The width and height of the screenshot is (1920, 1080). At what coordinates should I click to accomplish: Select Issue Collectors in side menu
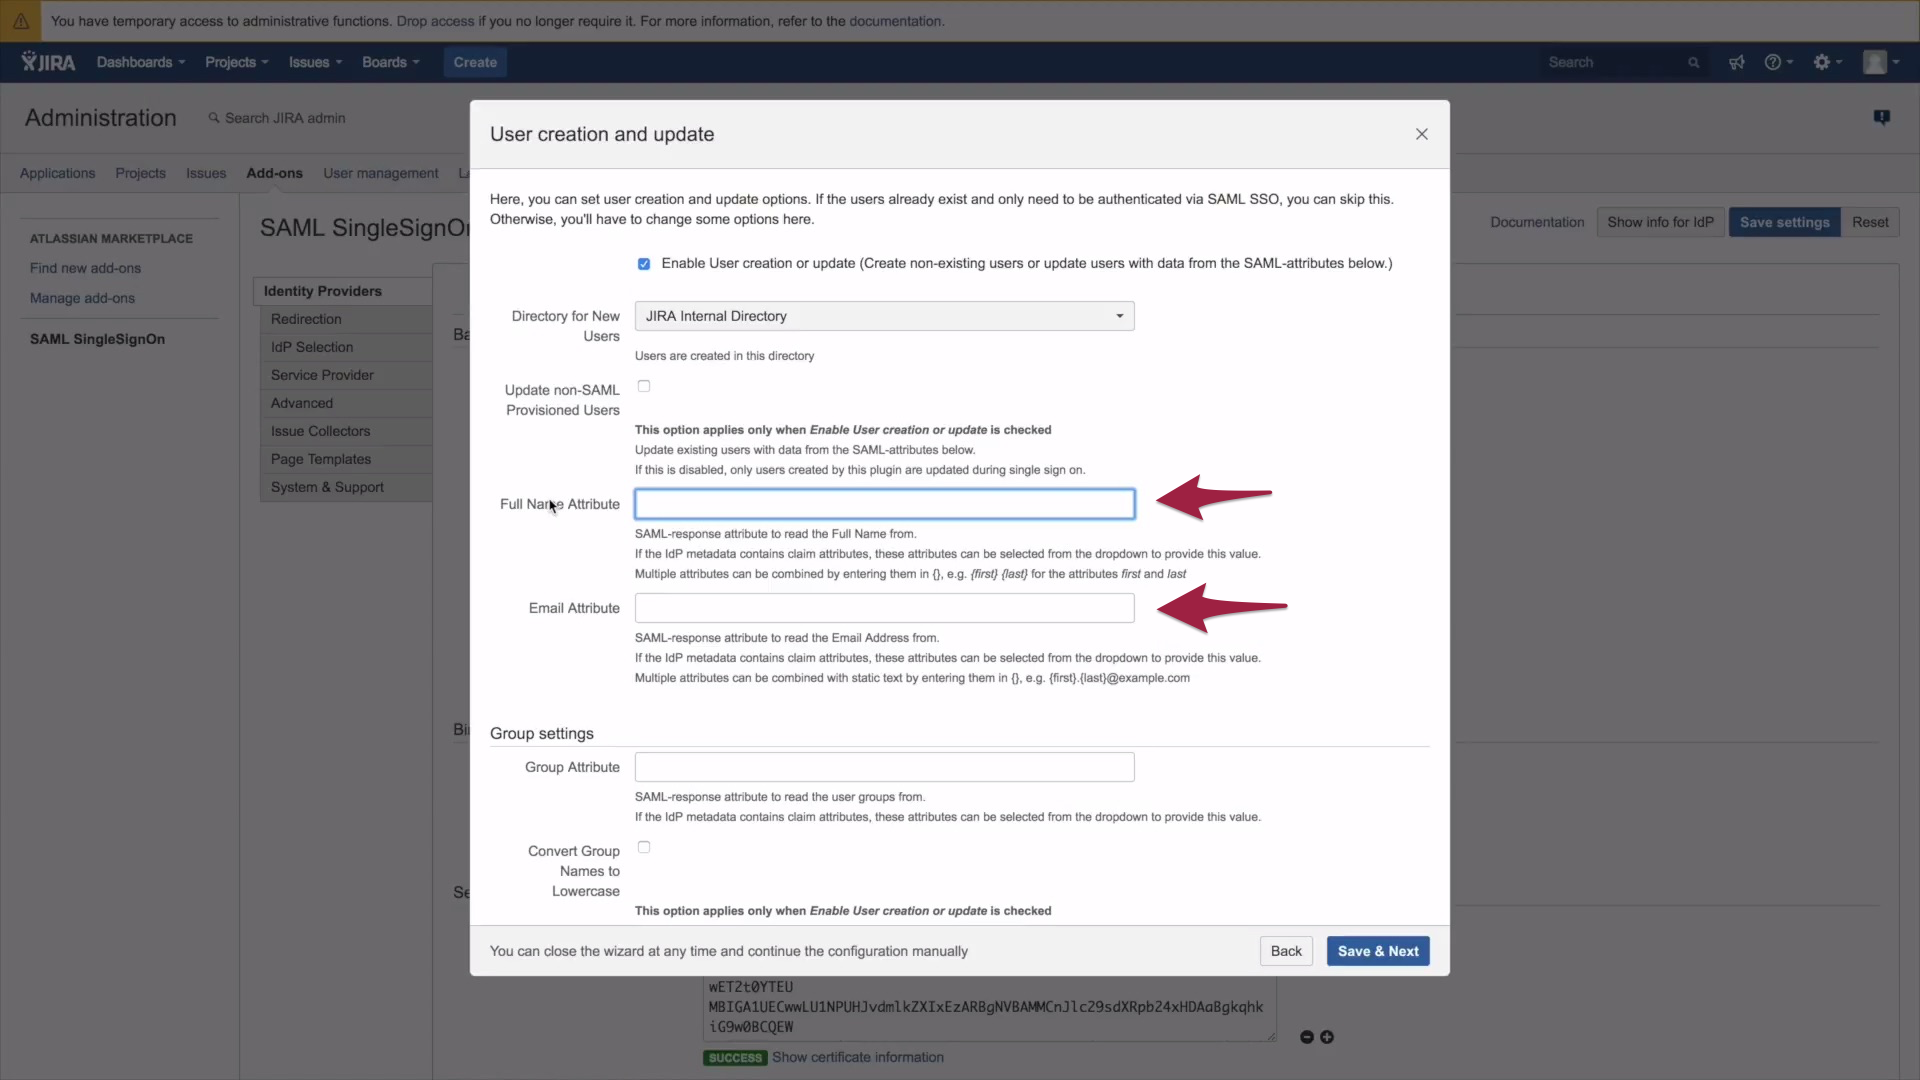coord(346,431)
